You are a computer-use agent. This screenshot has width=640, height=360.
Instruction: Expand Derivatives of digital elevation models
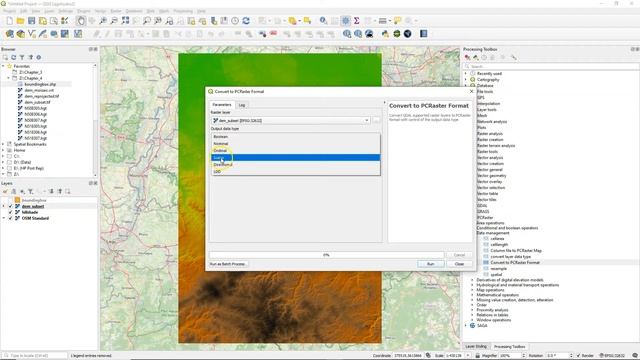pos(472,280)
